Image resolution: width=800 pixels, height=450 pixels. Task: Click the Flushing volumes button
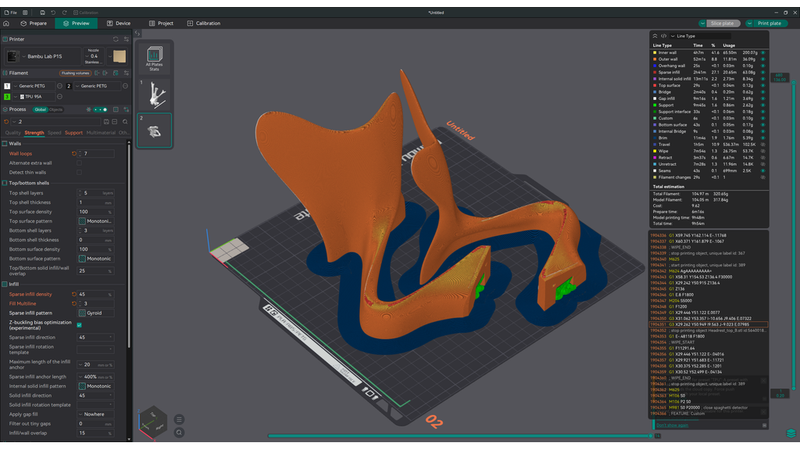(75, 73)
